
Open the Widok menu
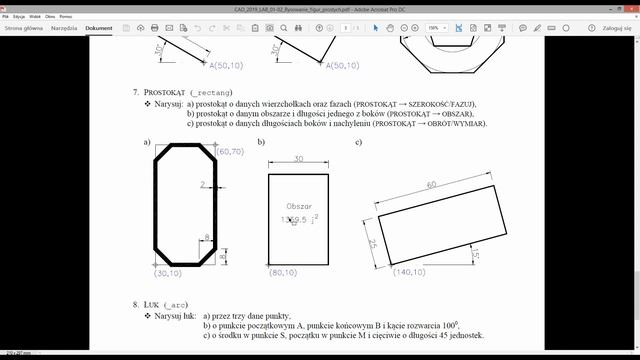pos(35,17)
